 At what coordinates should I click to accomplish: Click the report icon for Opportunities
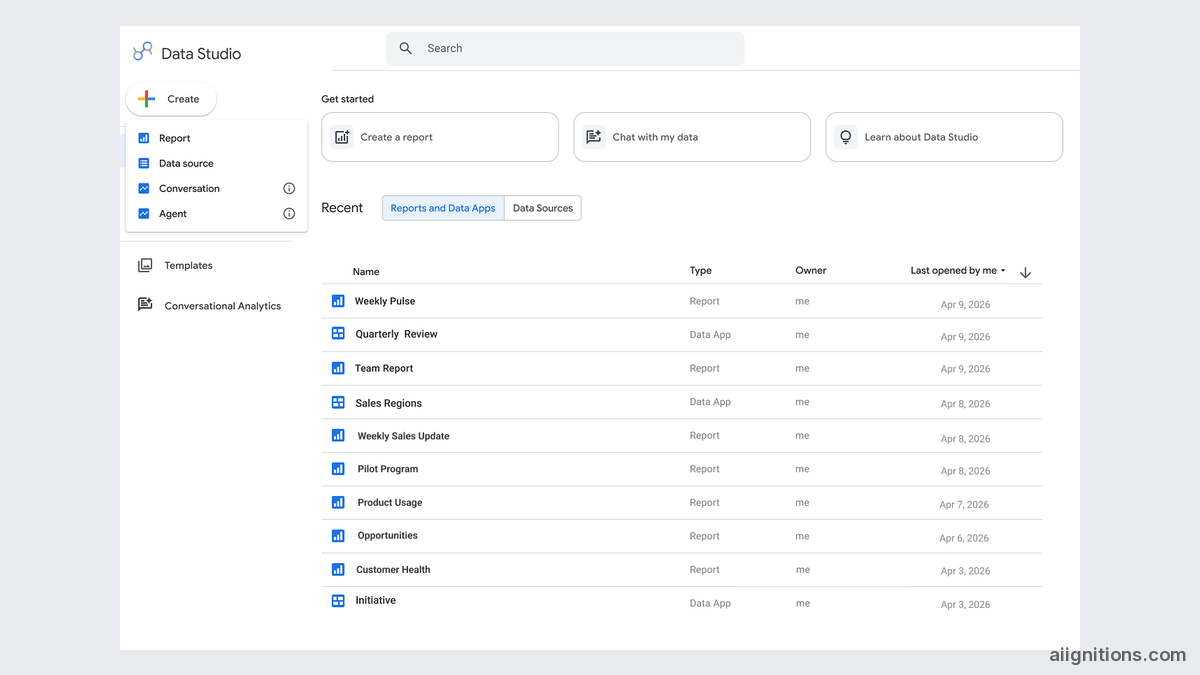point(338,535)
